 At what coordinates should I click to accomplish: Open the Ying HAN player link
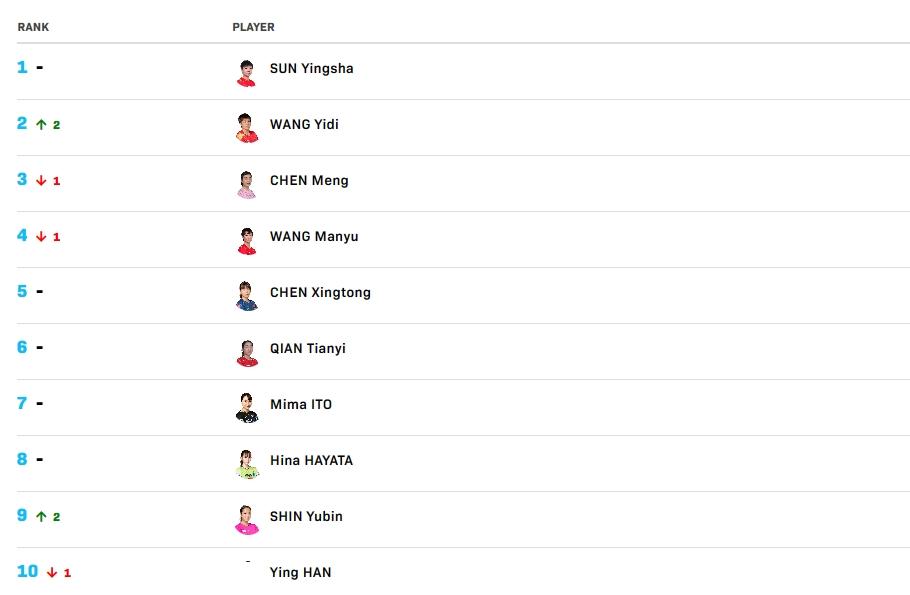[300, 573]
